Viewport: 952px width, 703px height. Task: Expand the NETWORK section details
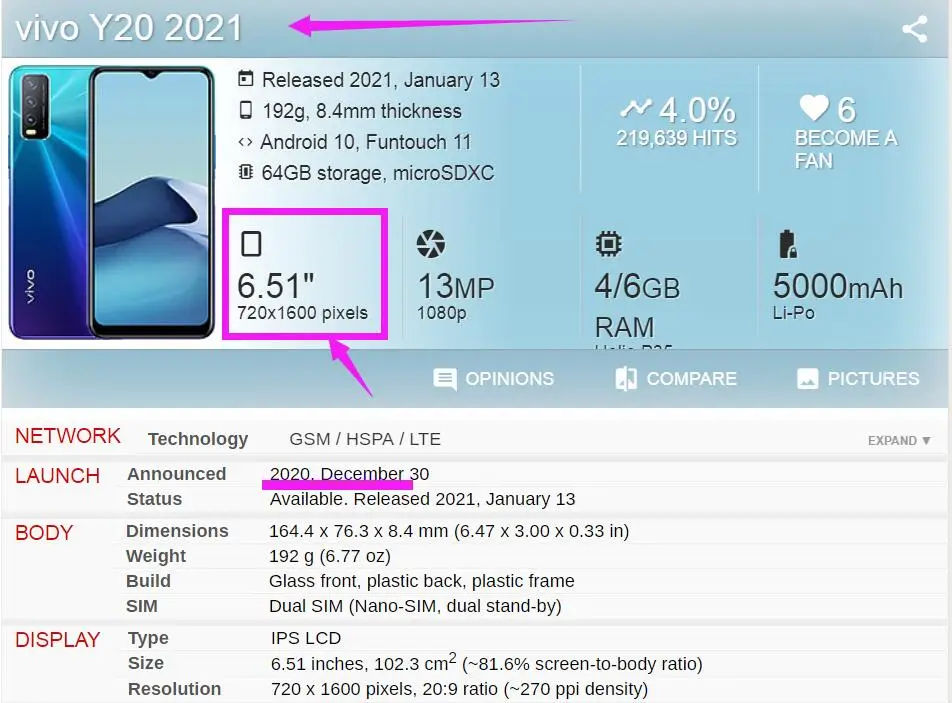[x=899, y=441]
